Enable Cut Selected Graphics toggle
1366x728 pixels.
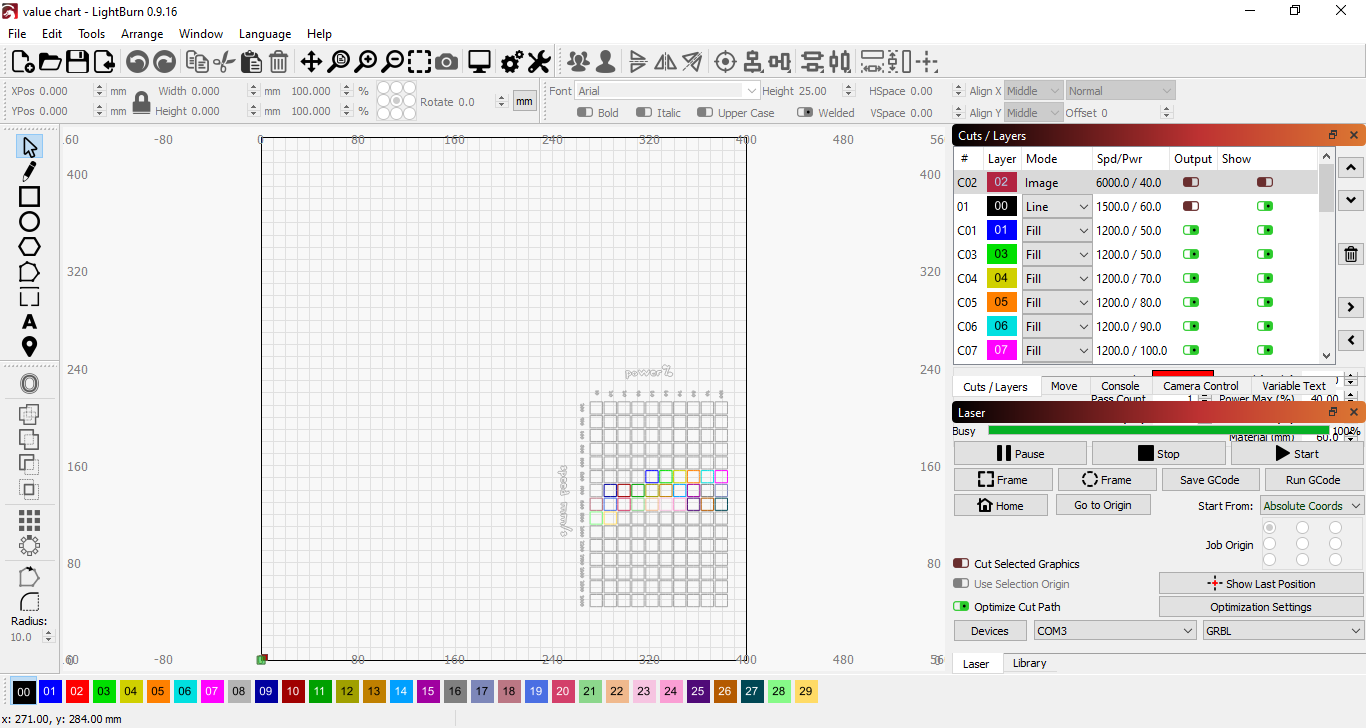pos(961,564)
